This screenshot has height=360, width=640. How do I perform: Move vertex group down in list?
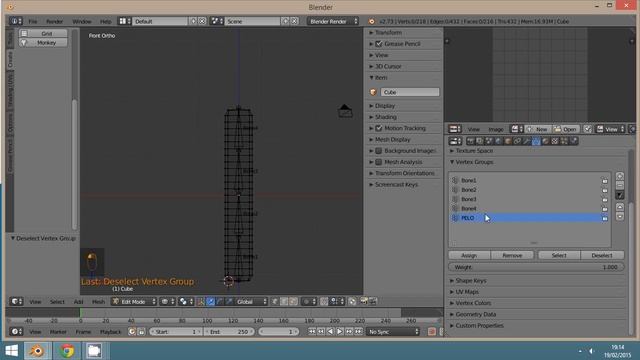click(620, 216)
